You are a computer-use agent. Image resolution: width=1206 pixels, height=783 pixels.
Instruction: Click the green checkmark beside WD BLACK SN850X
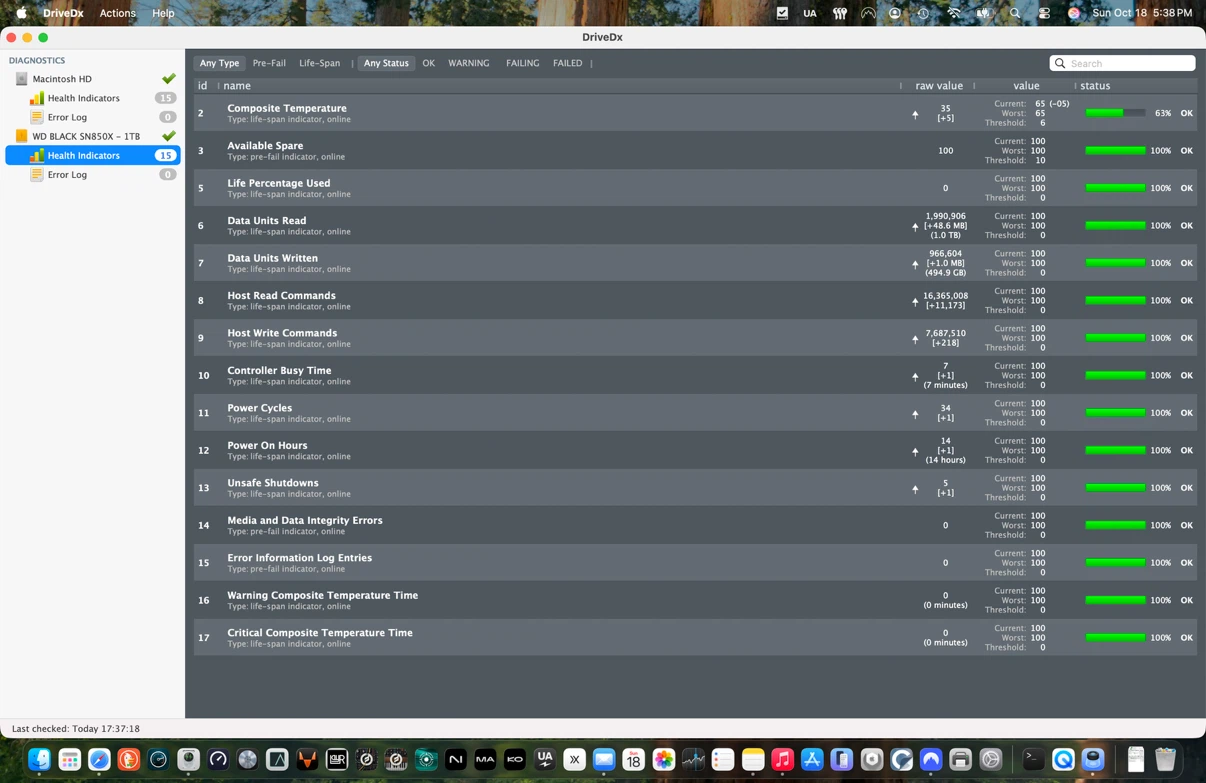169,136
